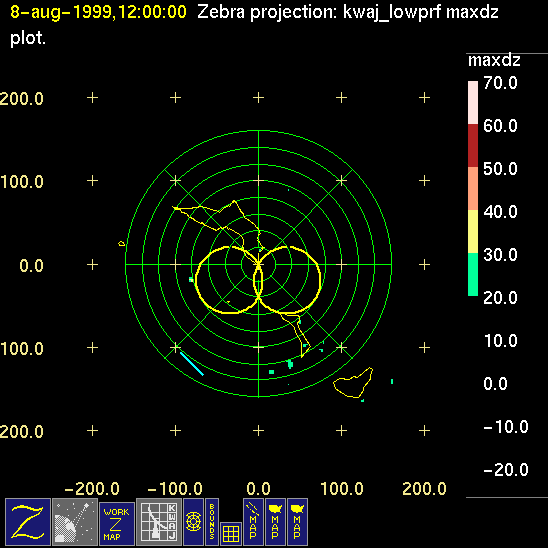
Task: Click the large yellow Z Zebra icon
Action: tap(28, 522)
